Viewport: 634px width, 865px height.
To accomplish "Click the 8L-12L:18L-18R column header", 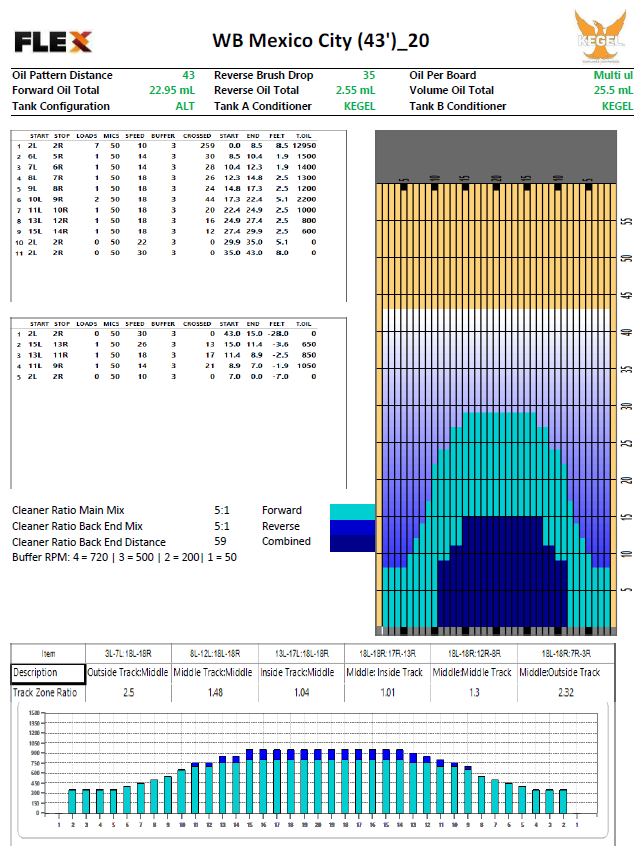I will point(215,654).
